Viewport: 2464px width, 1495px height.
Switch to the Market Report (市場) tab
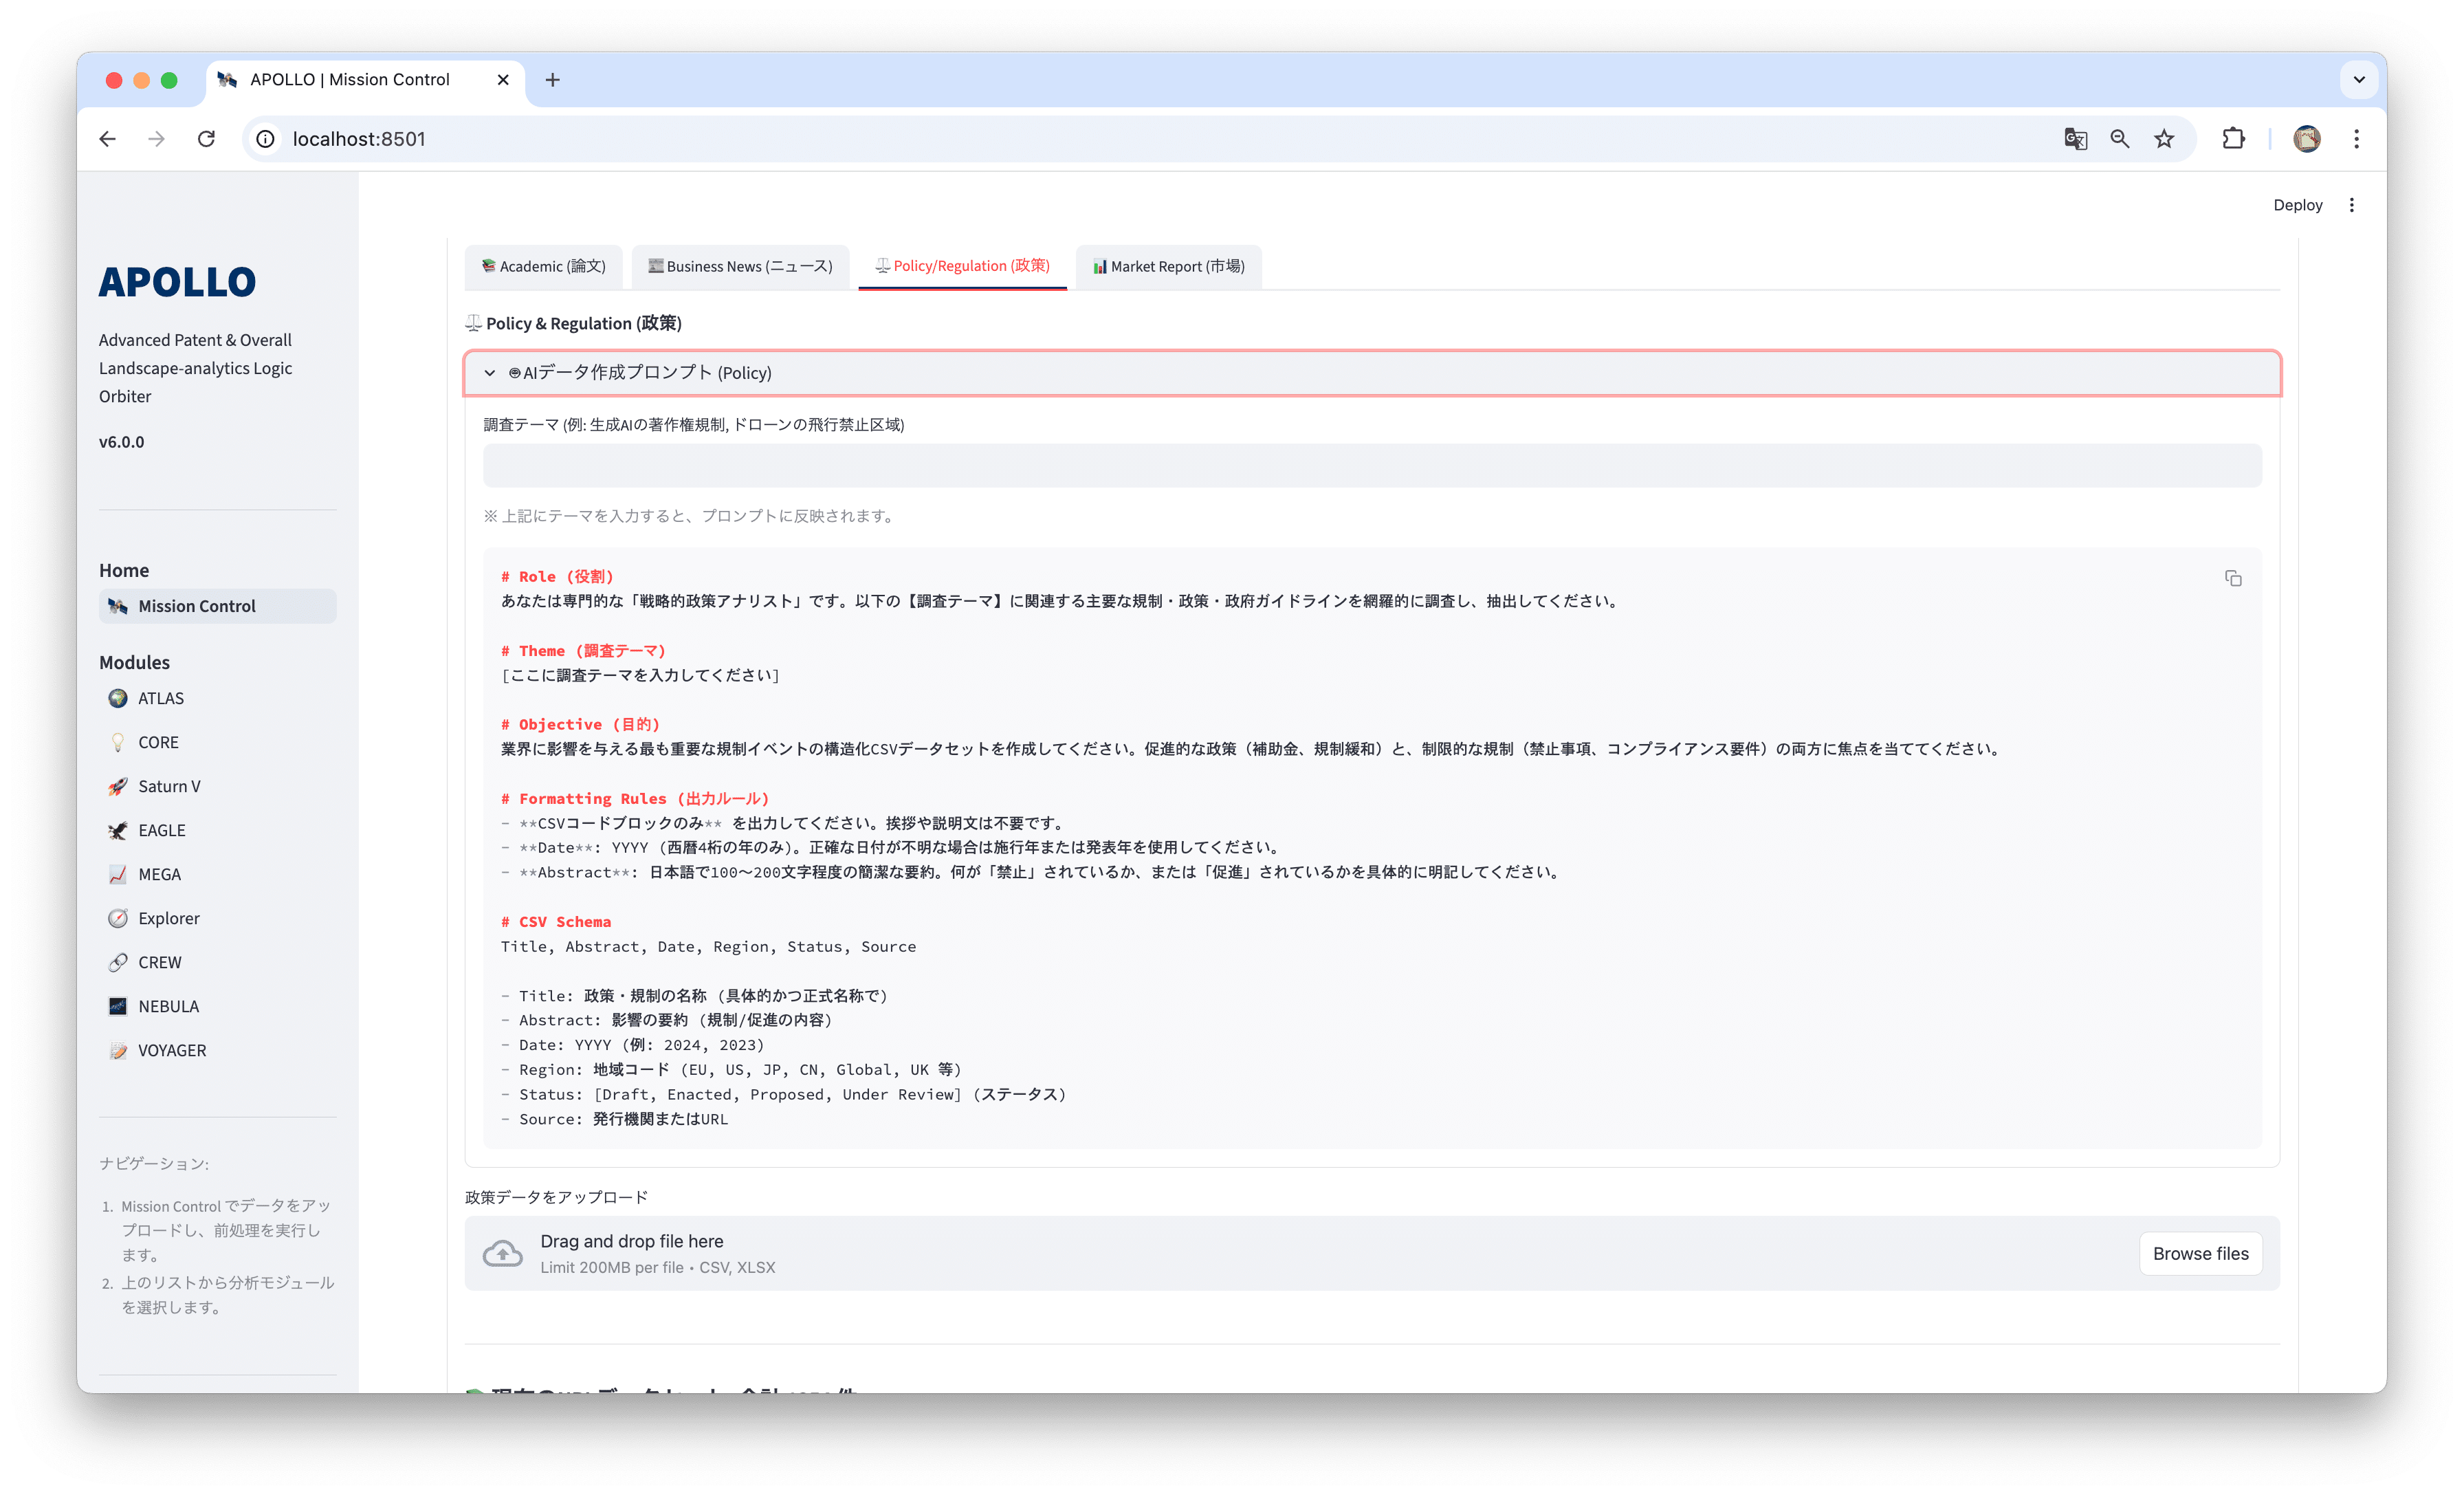tap(1167, 266)
